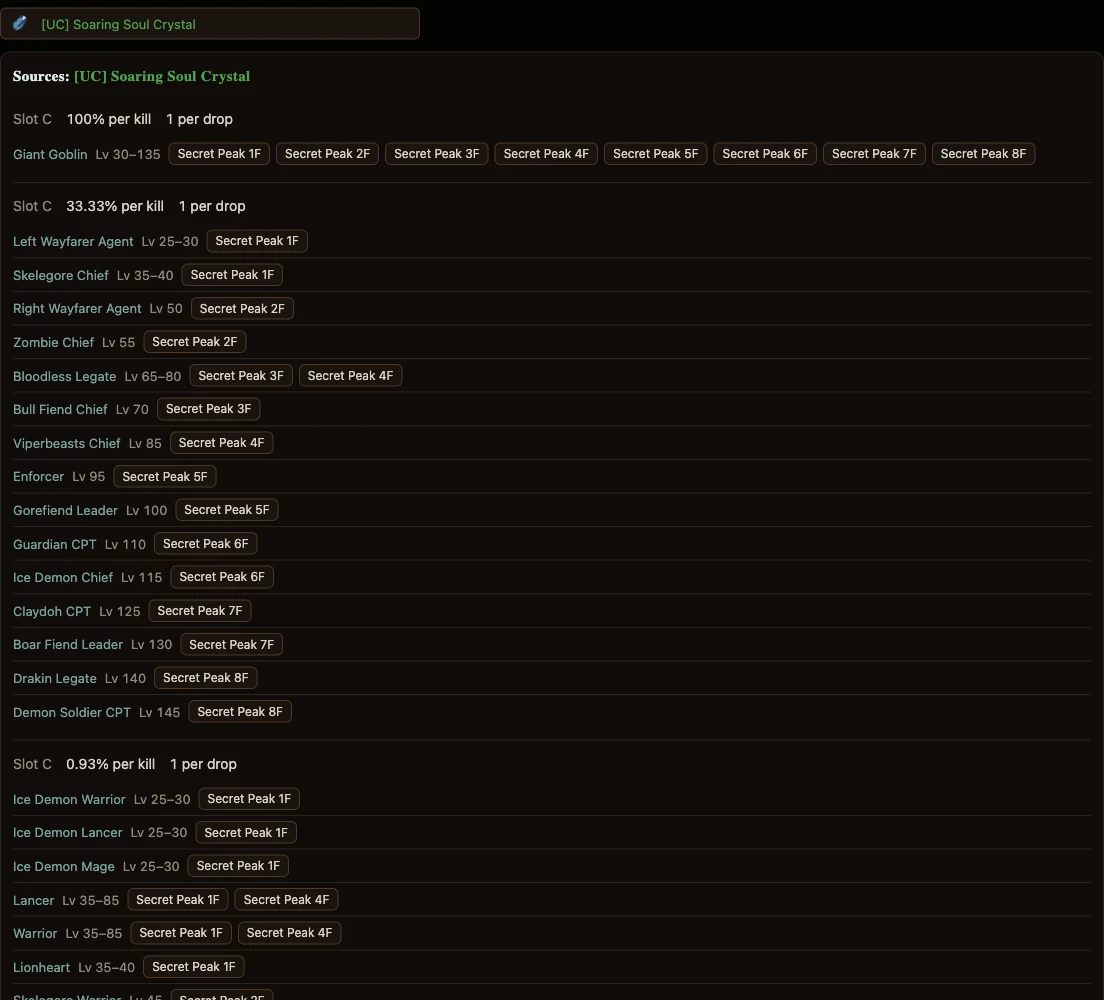Click Lancer's Secret Peak 4F tag
The image size is (1104, 1000).
(287, 899)
